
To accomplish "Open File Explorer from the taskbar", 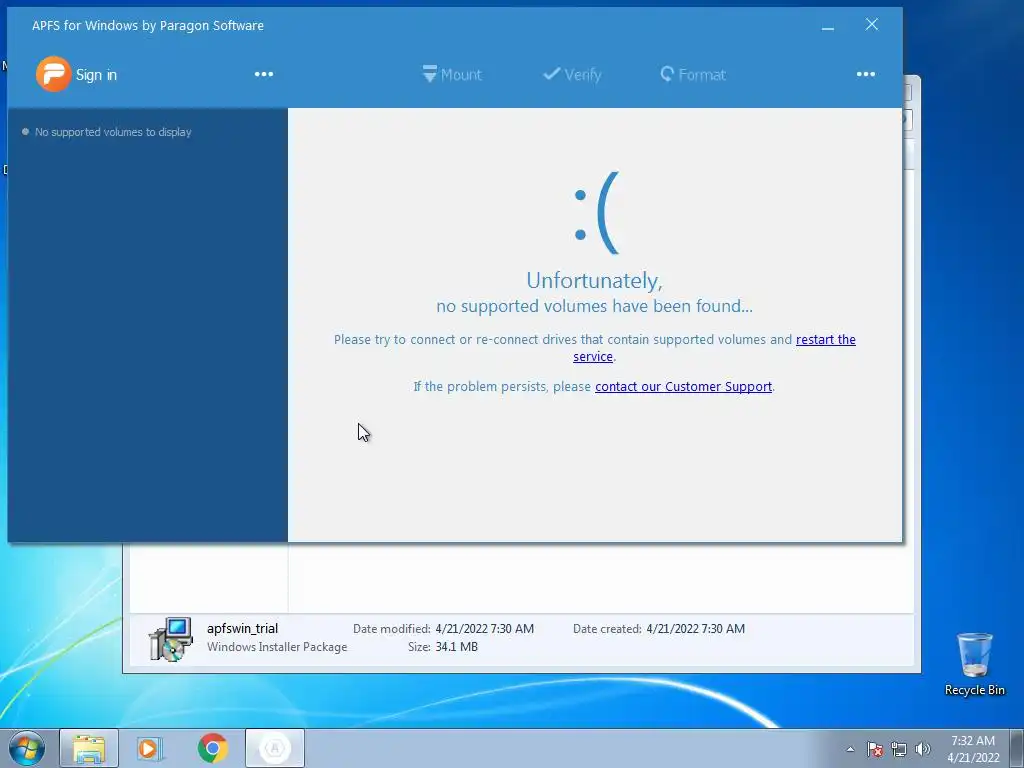I will [89, 748].
